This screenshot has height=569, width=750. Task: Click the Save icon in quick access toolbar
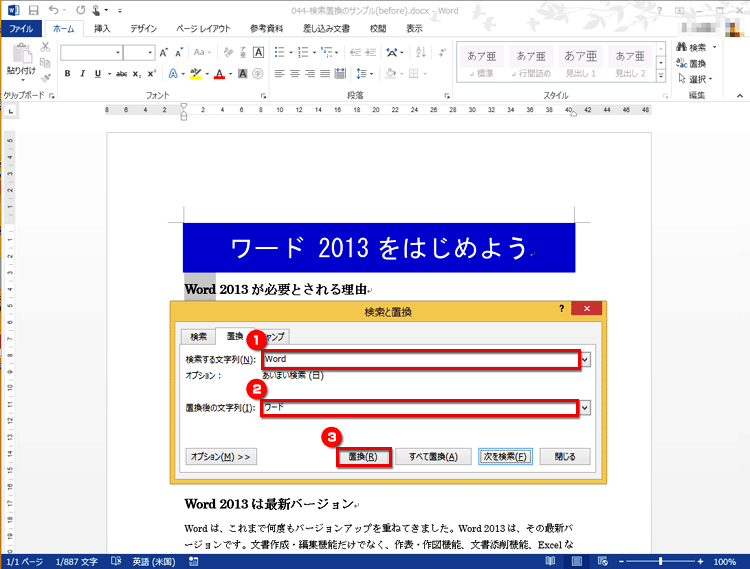(33, 10)
